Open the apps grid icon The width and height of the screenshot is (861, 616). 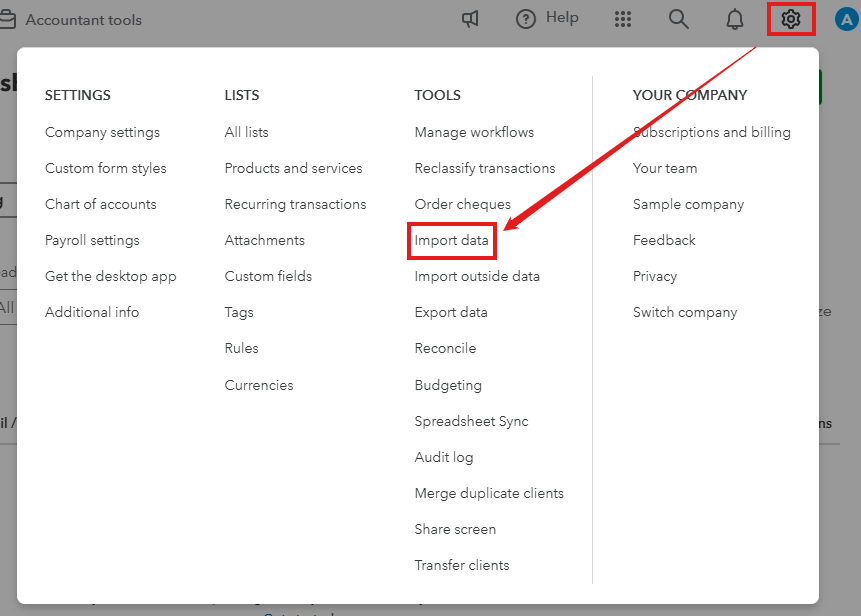pos(623,19)
